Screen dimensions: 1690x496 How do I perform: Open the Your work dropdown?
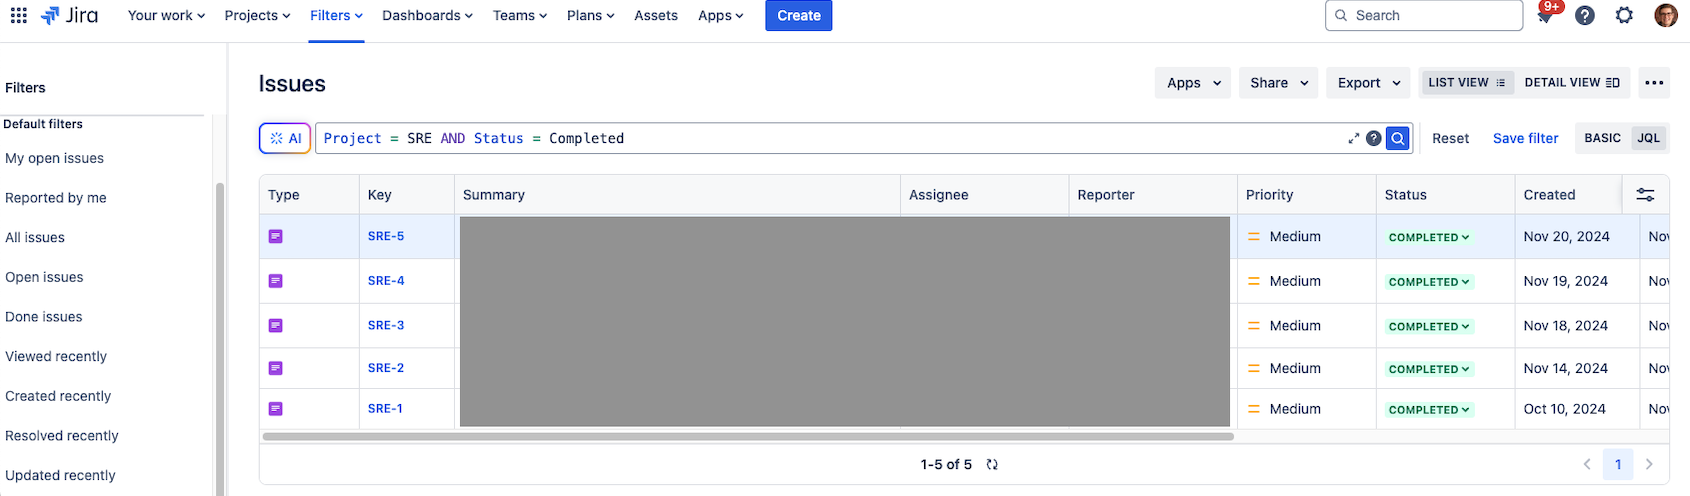[x=166, y=15]
